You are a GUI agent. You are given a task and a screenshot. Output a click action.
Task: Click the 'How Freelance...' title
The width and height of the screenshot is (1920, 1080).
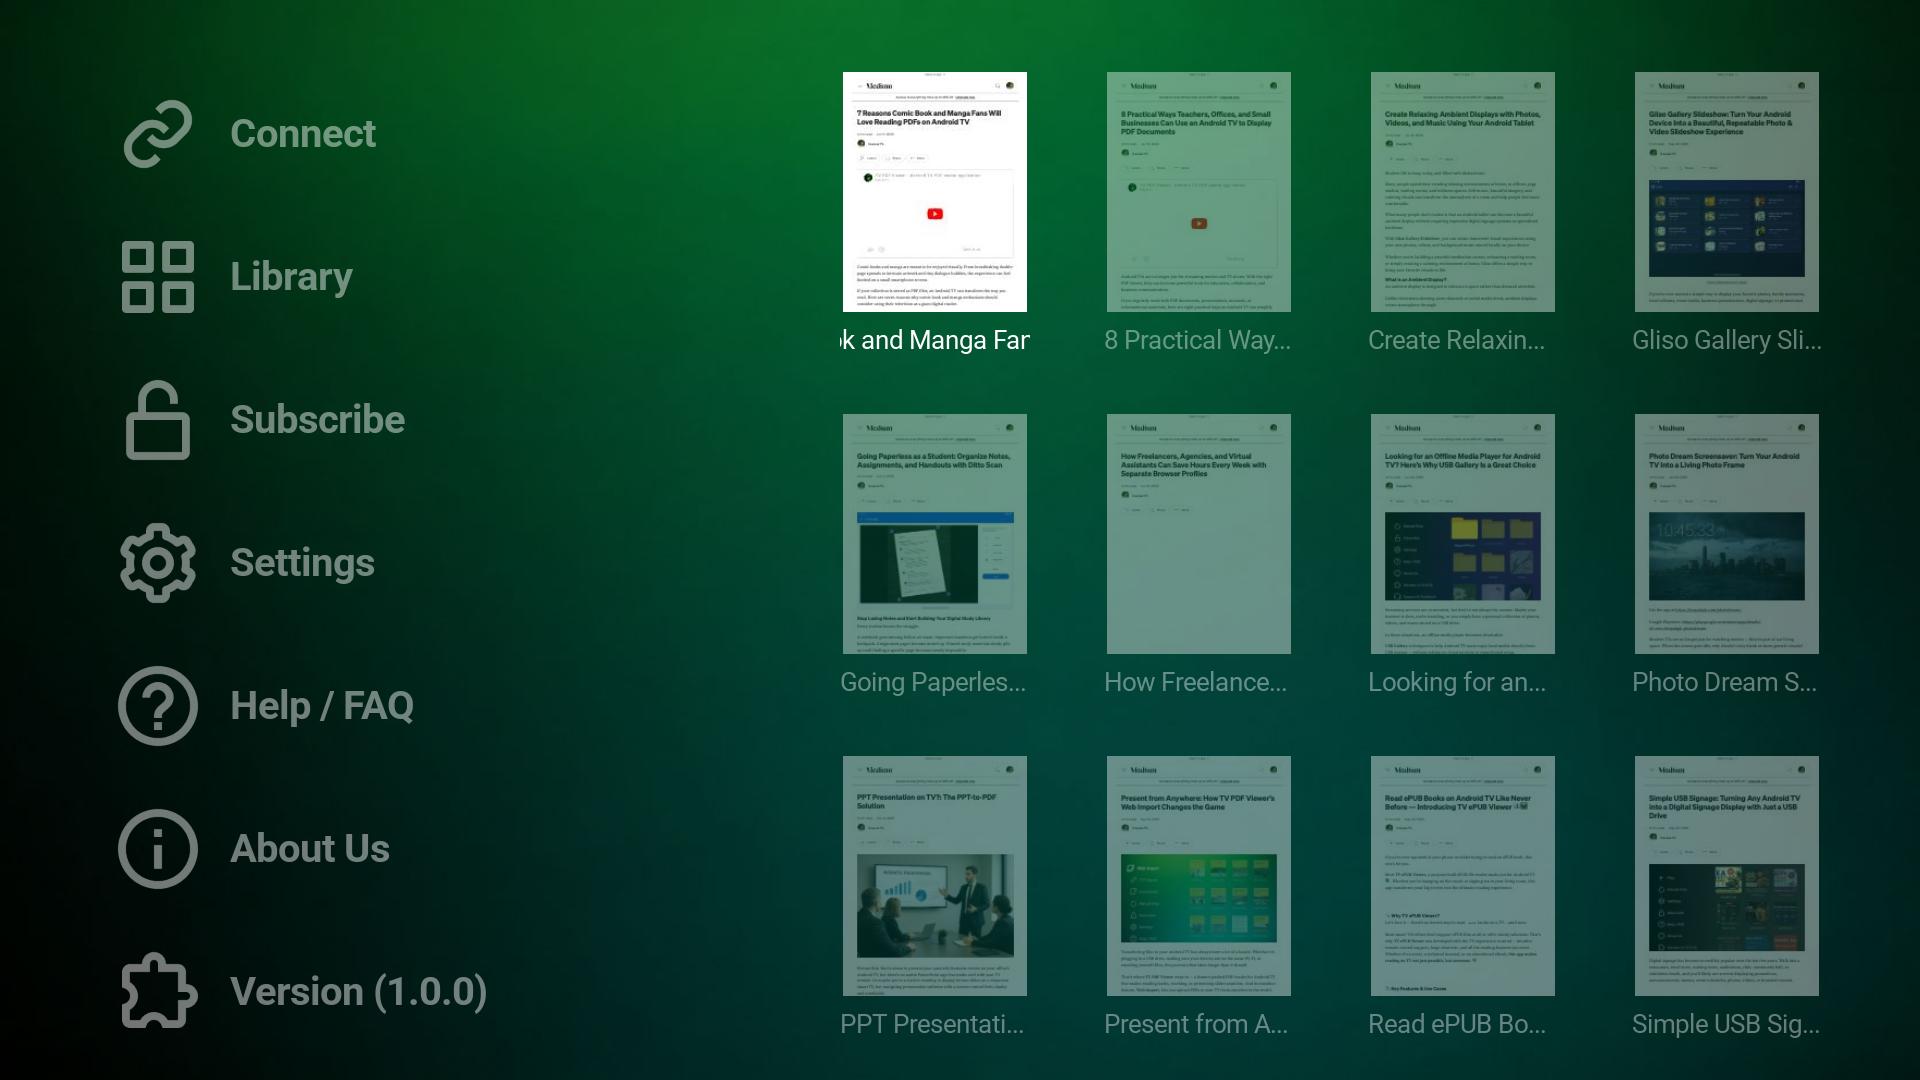point(1195,683)
